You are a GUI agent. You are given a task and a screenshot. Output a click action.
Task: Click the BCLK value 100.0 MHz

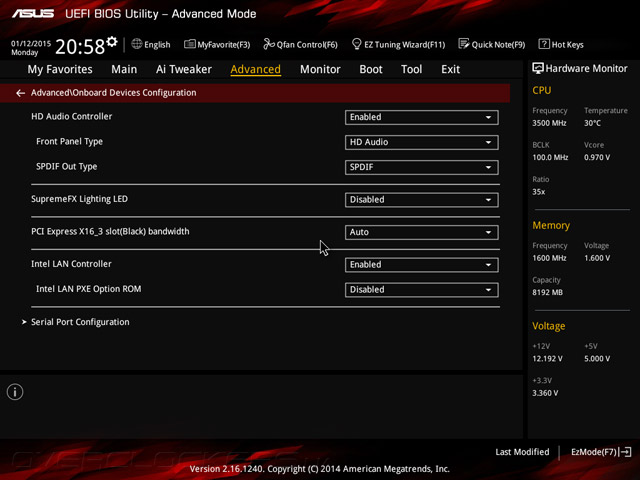(x=550, y=157)
